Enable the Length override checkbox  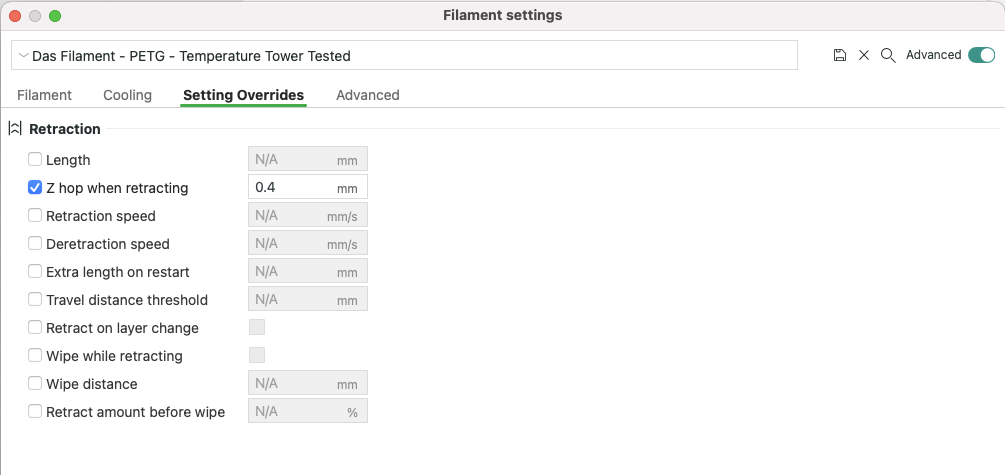(x=35, y=159)
